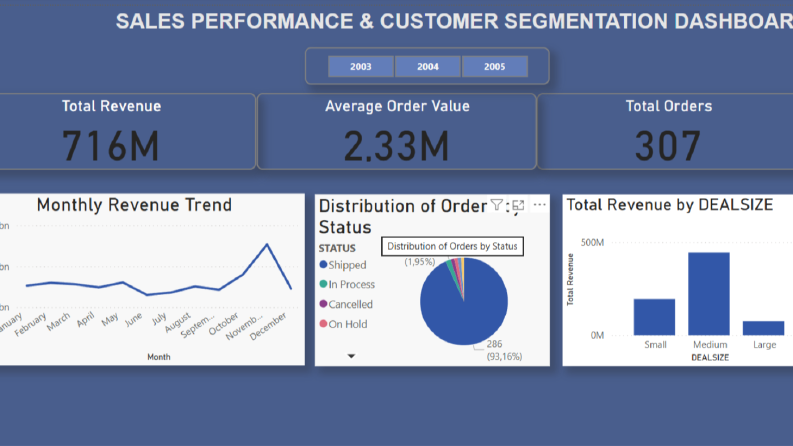Expand legend with the down arrow
This screenshot has height=446, width=793.
tap(351, 356)
